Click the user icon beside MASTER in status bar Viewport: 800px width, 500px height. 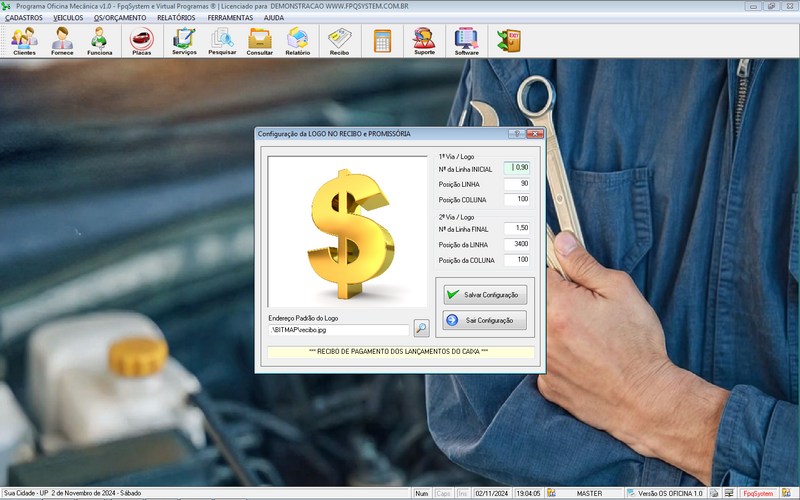coord(552,493)
